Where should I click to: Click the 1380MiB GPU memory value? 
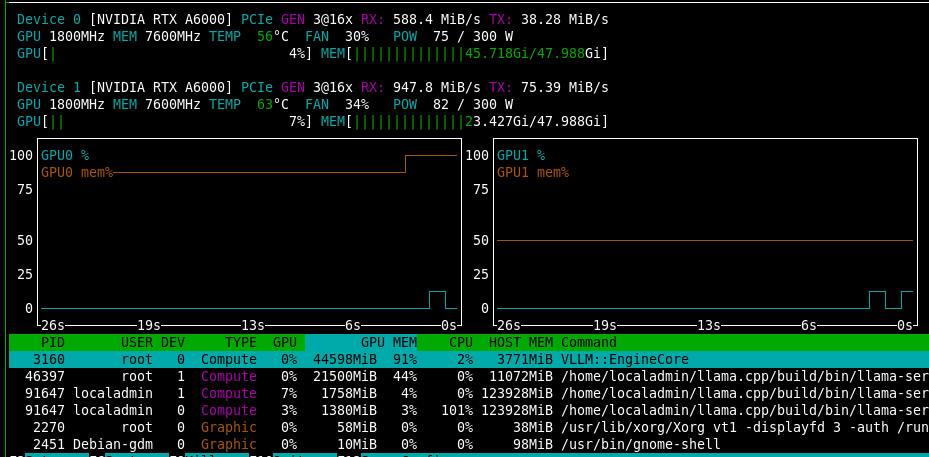pos(349,410)
